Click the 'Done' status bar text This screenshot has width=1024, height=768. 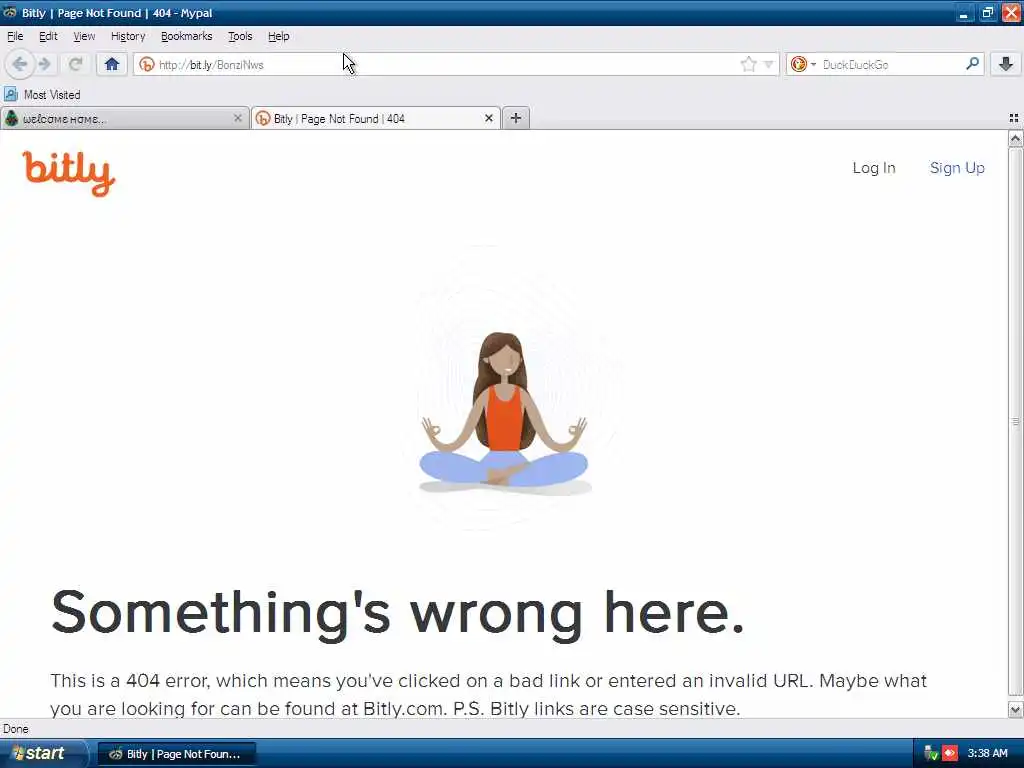(x=16, y=729)
